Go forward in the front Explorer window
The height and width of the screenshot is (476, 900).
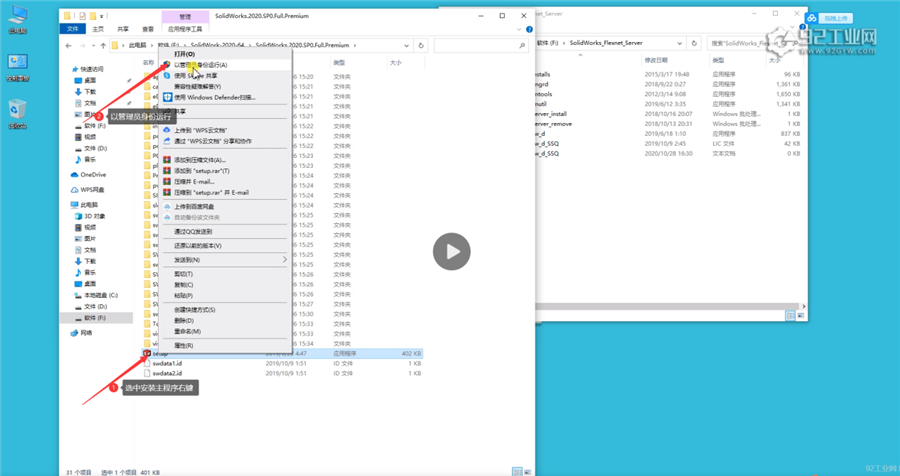tap(83, 45)
